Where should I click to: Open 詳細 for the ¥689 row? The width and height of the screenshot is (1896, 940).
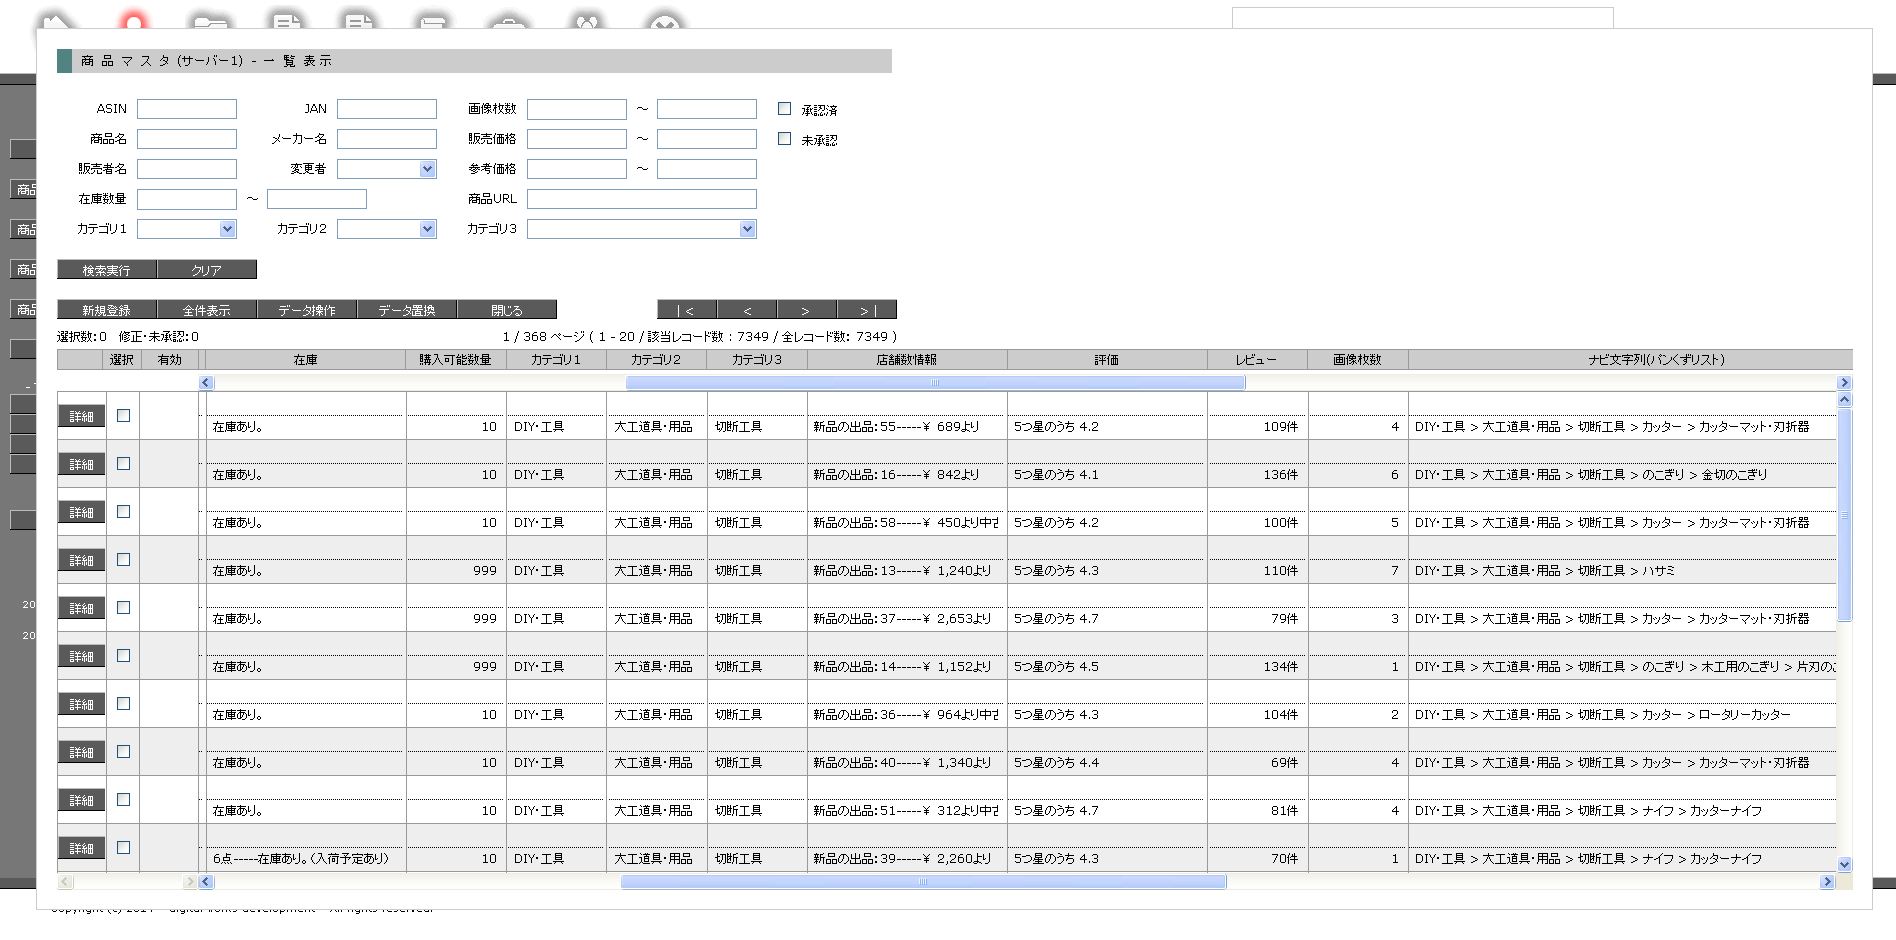pyautogui.click(x=81, y=416)
